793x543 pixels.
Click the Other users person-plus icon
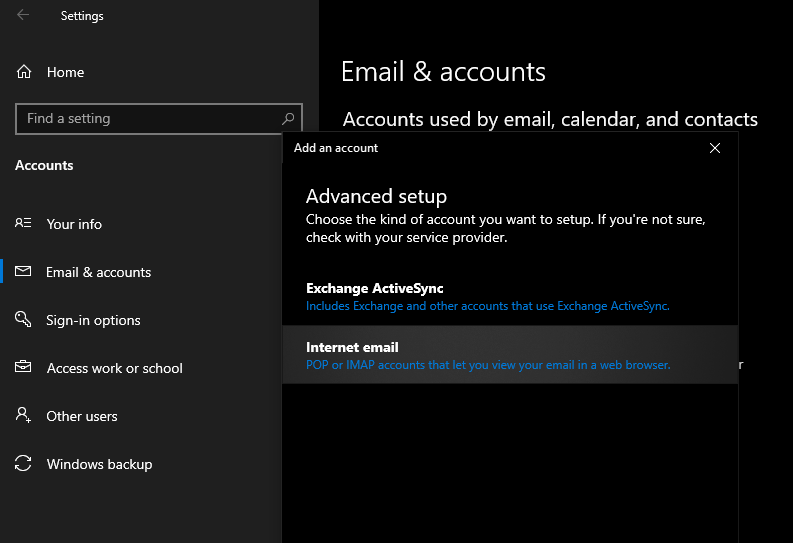23,415
